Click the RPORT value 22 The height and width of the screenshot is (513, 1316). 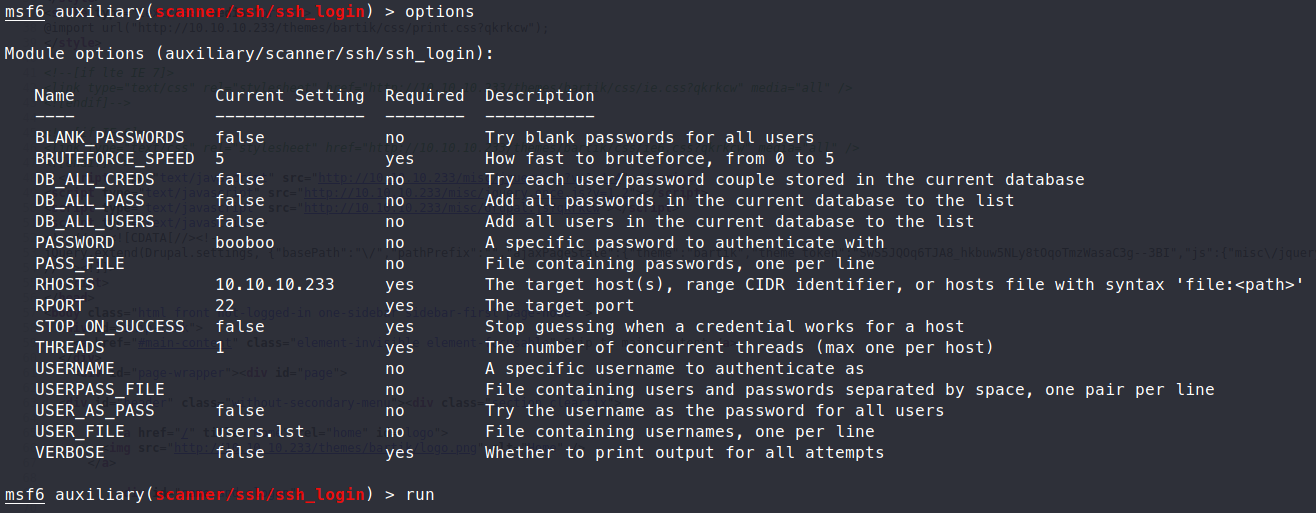[x=225, y=306]
